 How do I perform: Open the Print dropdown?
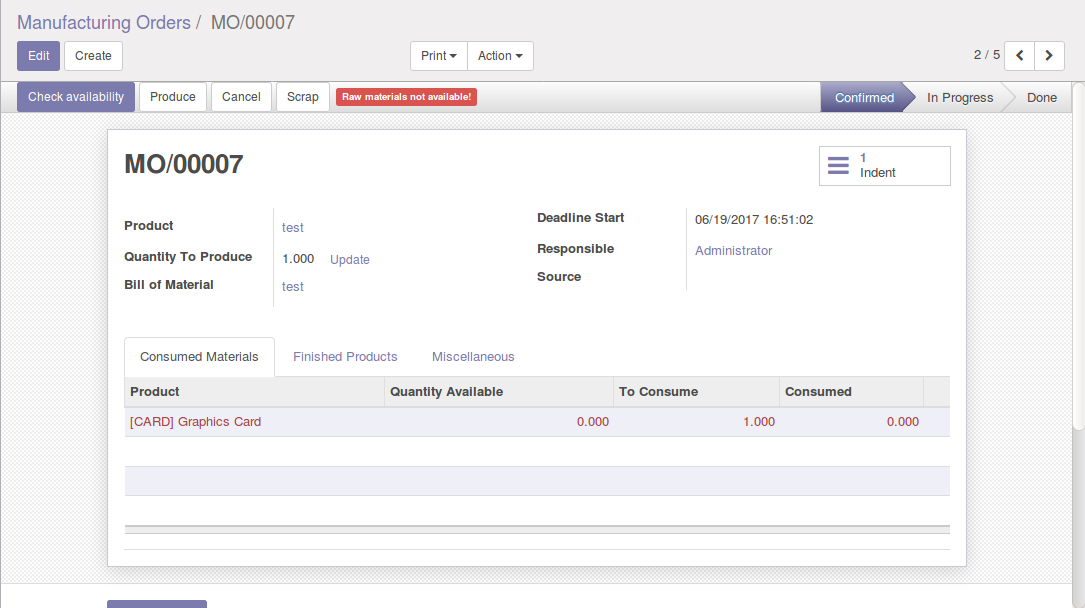(439, 55)
